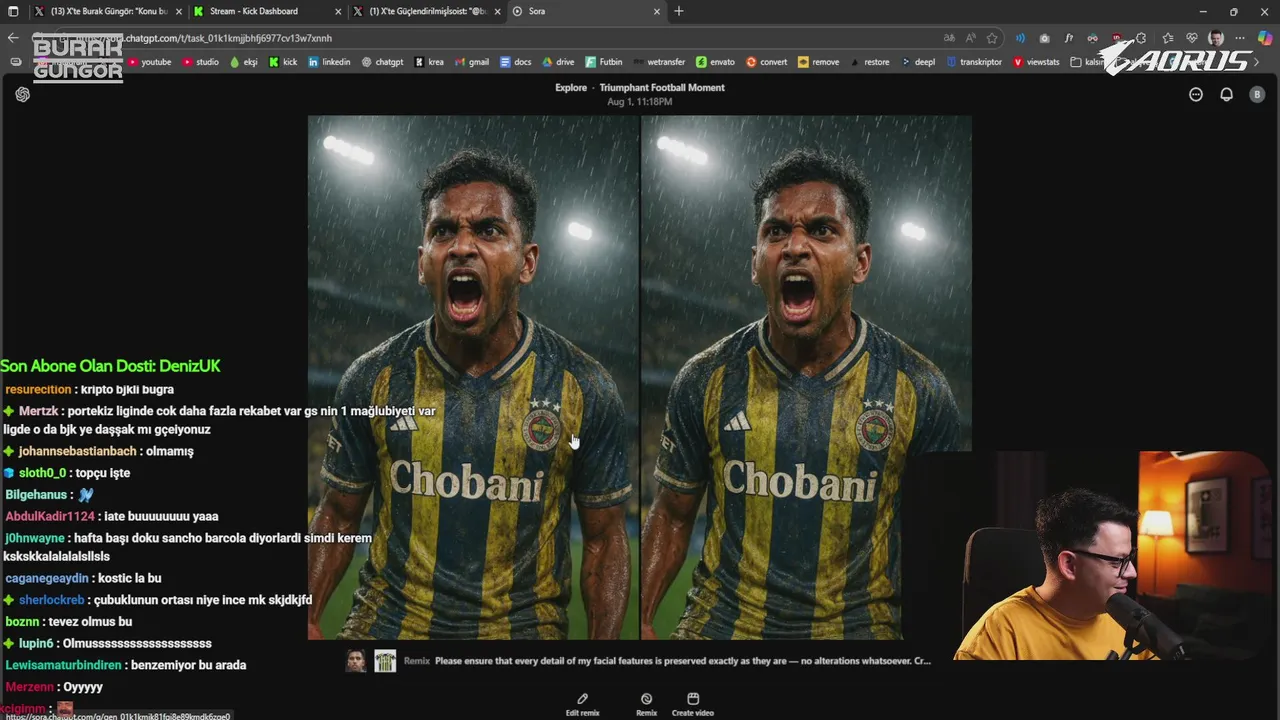Open the convert bookmark
Screen dimensions: 1280x720
(766, 62)
